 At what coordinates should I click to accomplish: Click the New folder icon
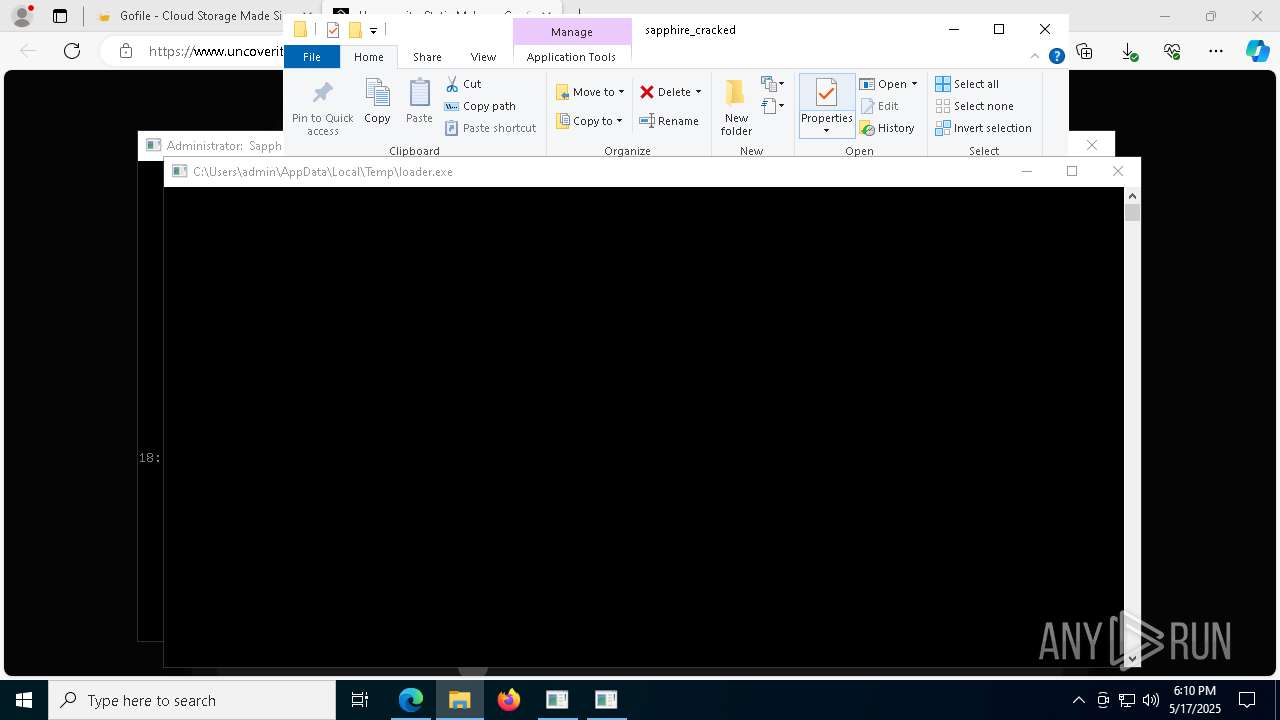[x=736, y=93]
